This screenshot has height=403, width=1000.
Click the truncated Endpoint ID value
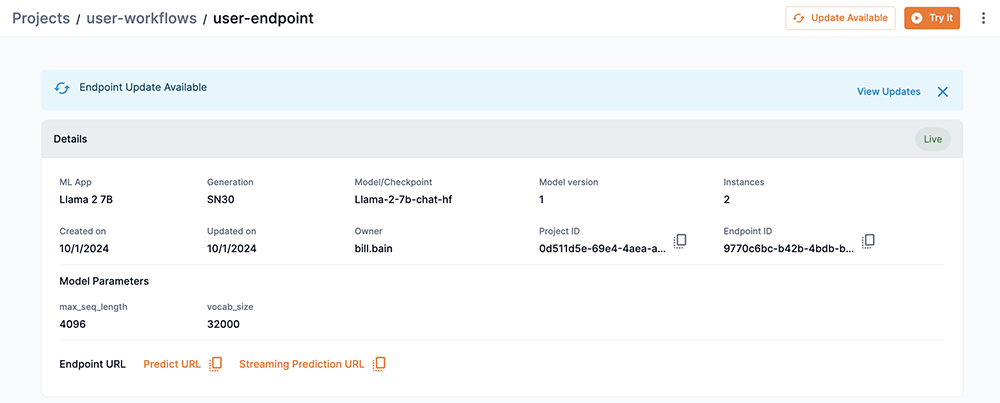pyautogui.click(x=788, y=248)
